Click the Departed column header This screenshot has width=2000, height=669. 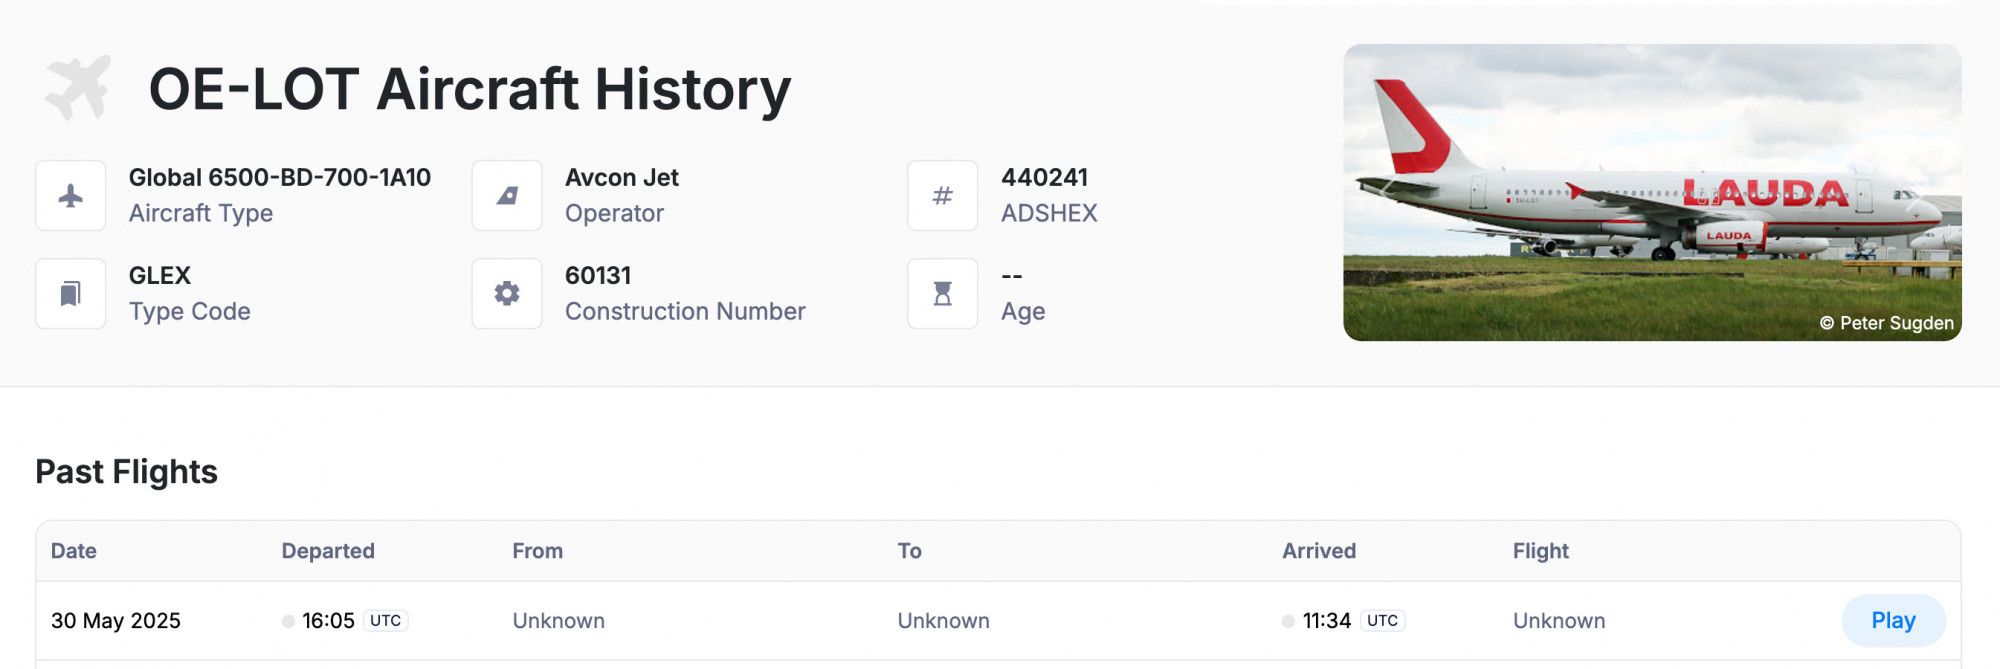tap(328, 551)
